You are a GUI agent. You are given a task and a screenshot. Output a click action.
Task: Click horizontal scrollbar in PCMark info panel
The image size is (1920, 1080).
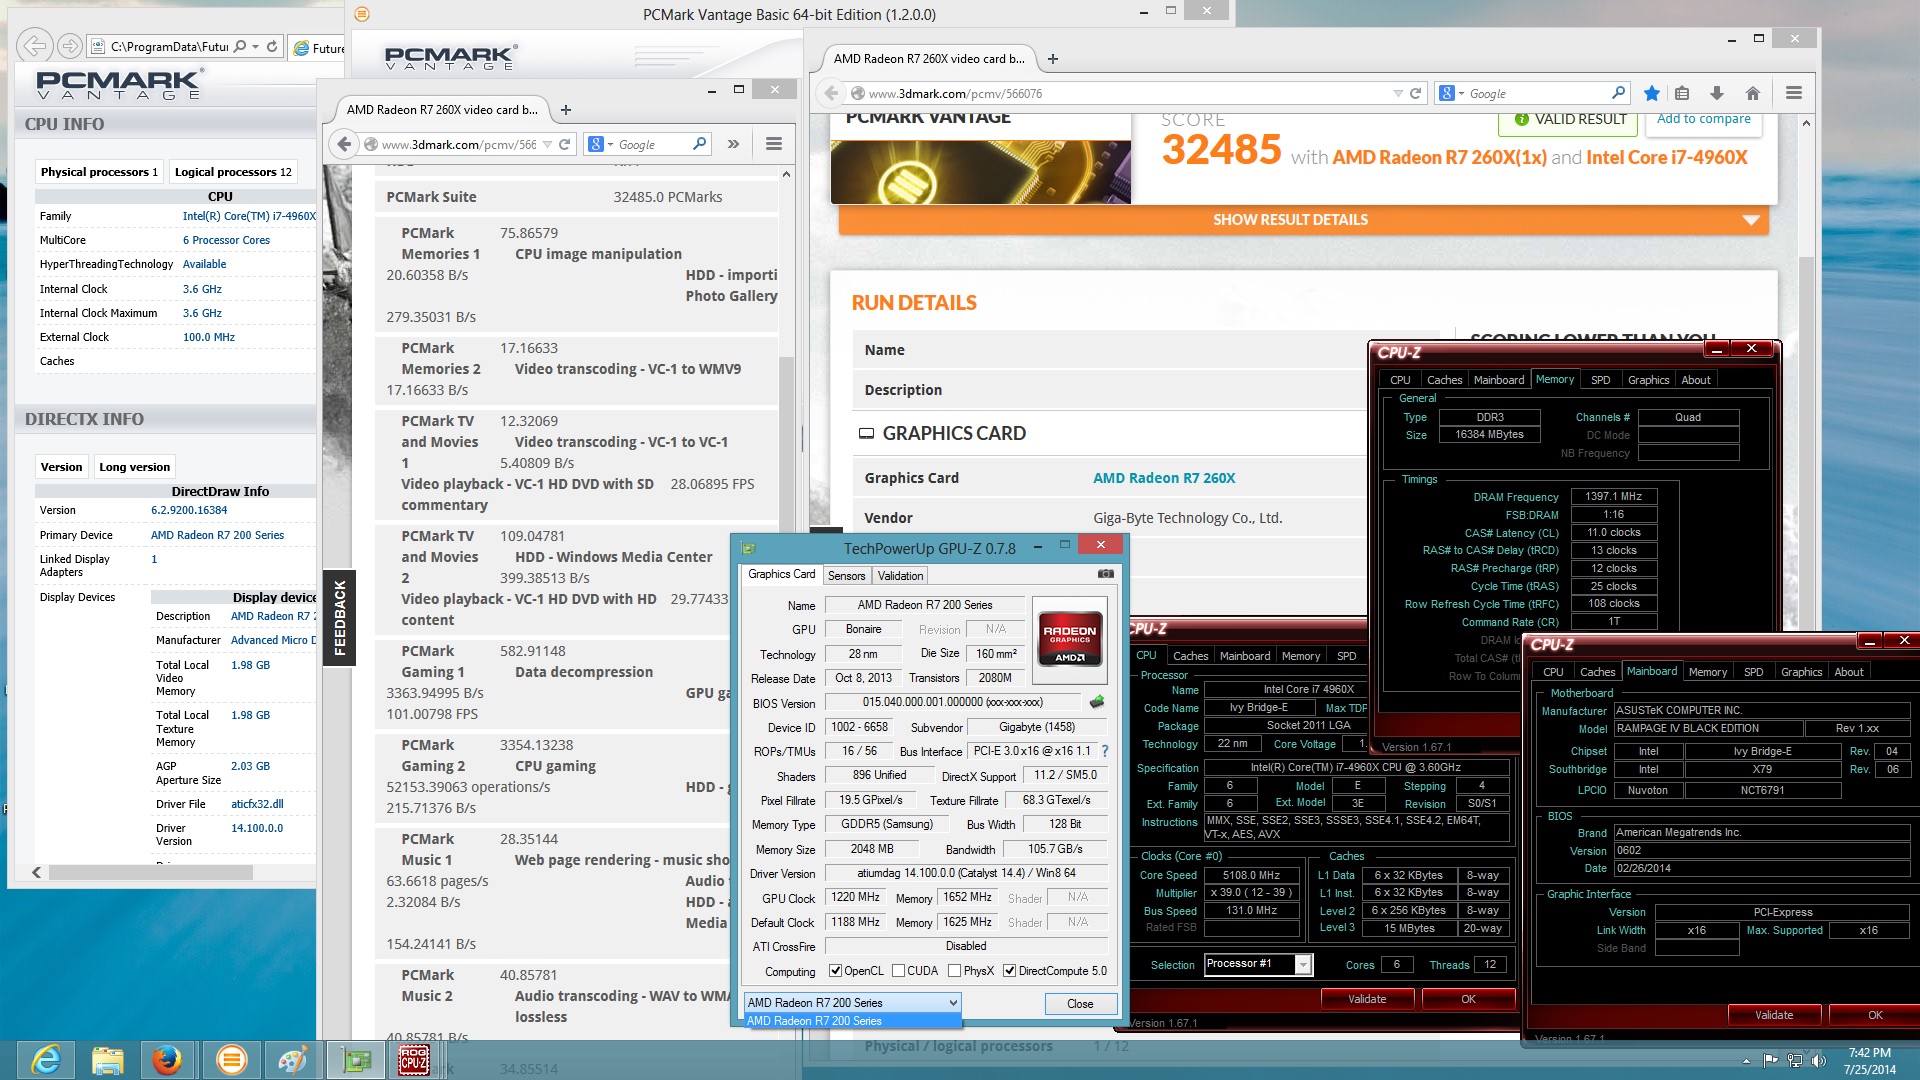pyautogui.click(x=150, y=872)
